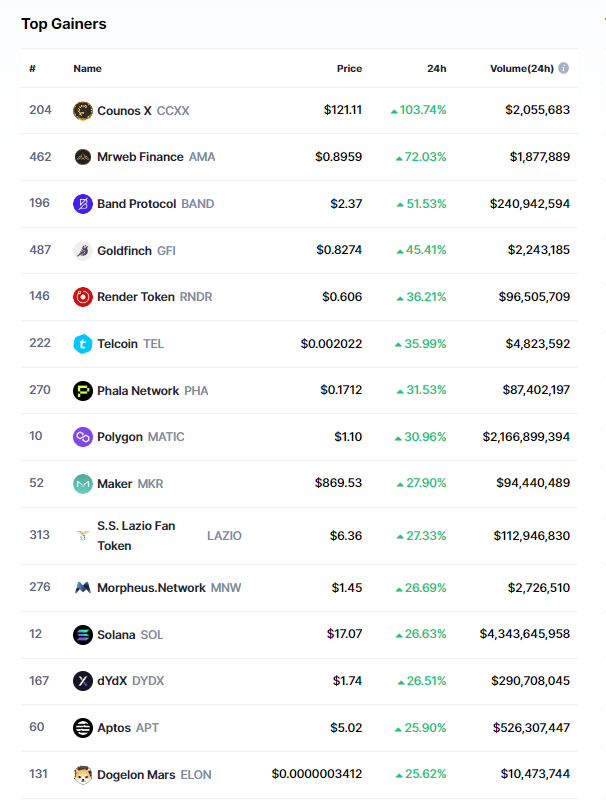Open the Morpheus.Network MNW link
Image resolution: width=606 pixels, height=800 pixels.
[151, 588]
